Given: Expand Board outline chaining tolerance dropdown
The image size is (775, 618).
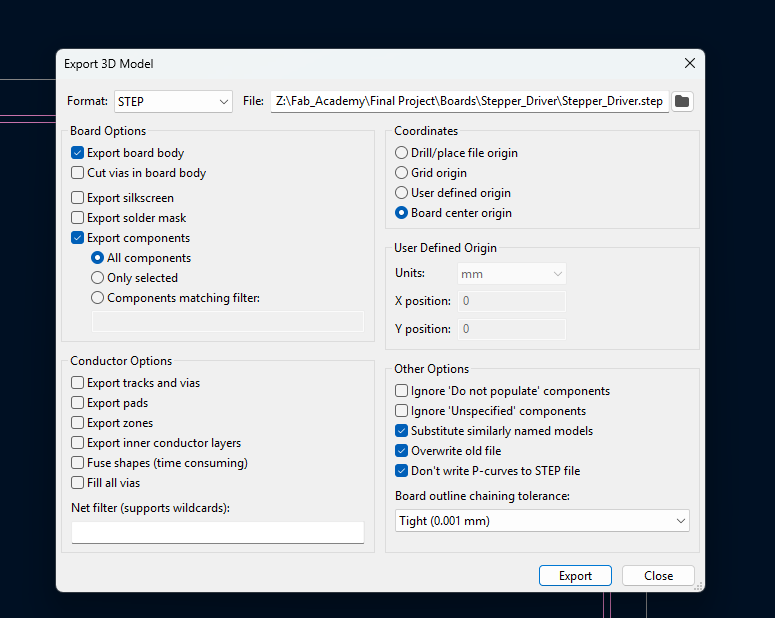Looking at the screenshot, I should 542,521.
